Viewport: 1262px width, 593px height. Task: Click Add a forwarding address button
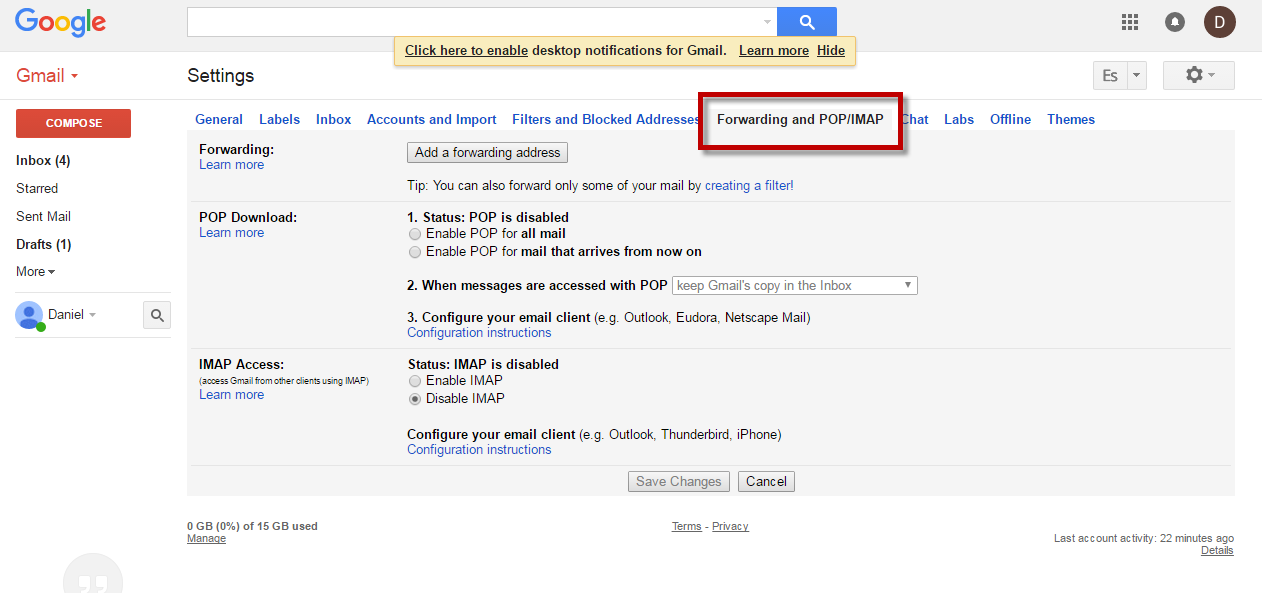[488, 153]
